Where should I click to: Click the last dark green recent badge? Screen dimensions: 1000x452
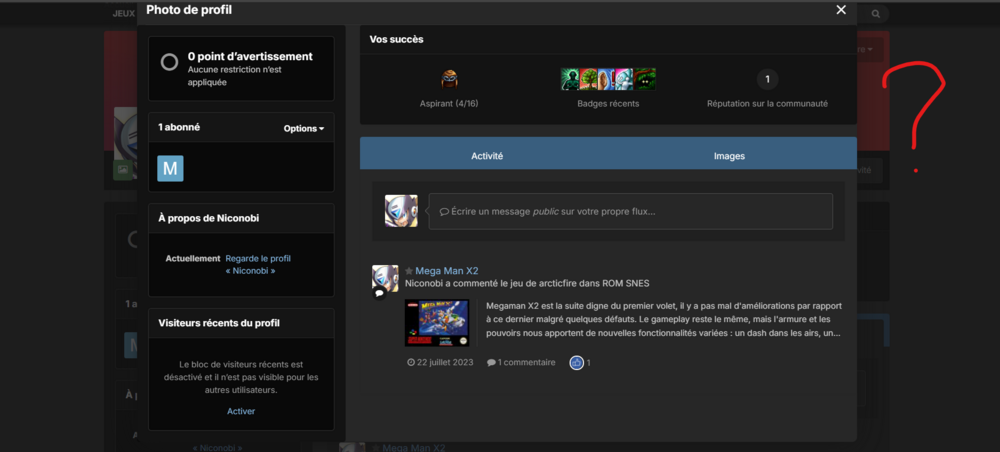click(x=646, y=79)
